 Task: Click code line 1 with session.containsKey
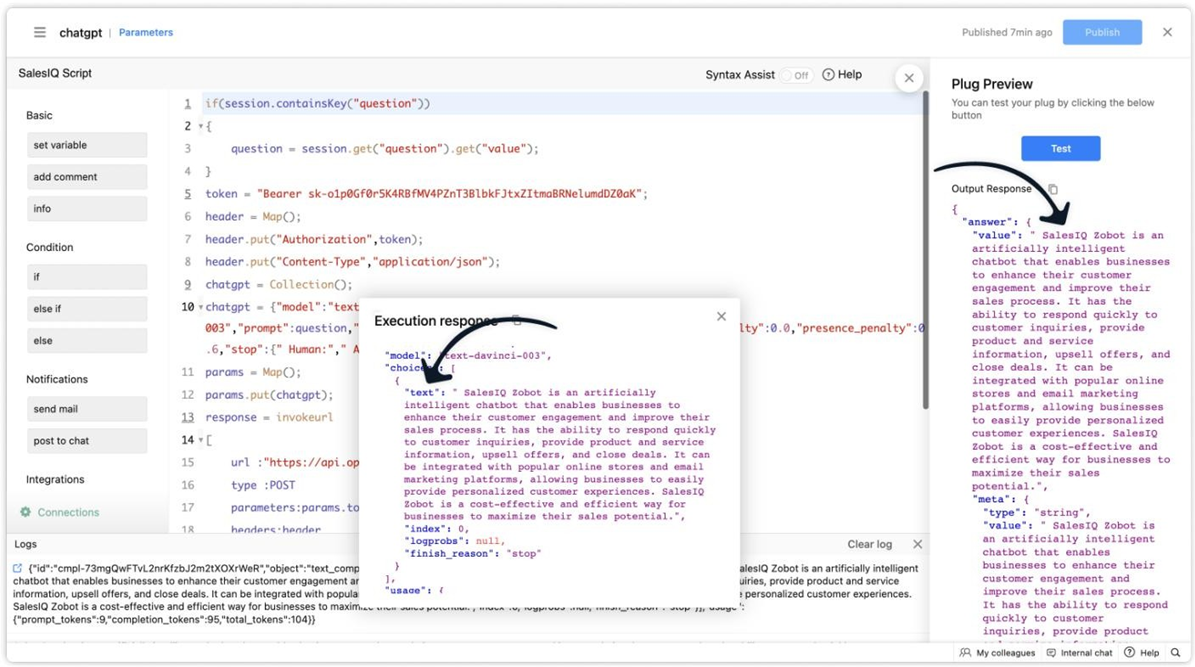click(317, 104)
